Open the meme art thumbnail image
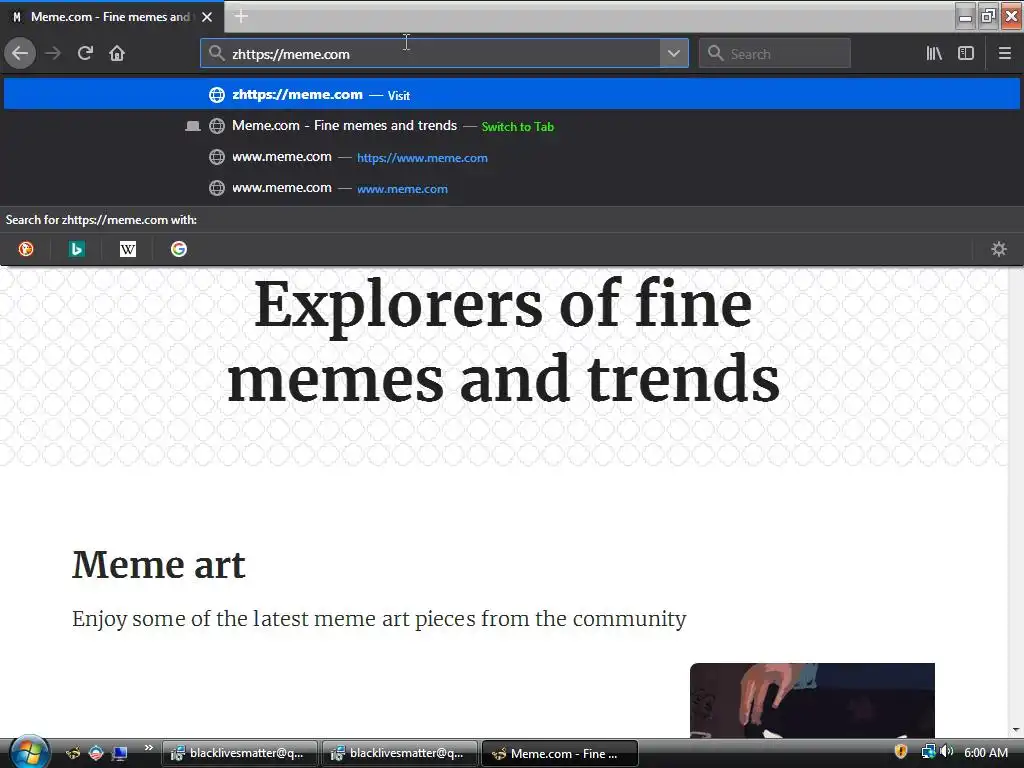Image resolution: width=1024 pixels, height=768 pixels. tap(812, 700)
